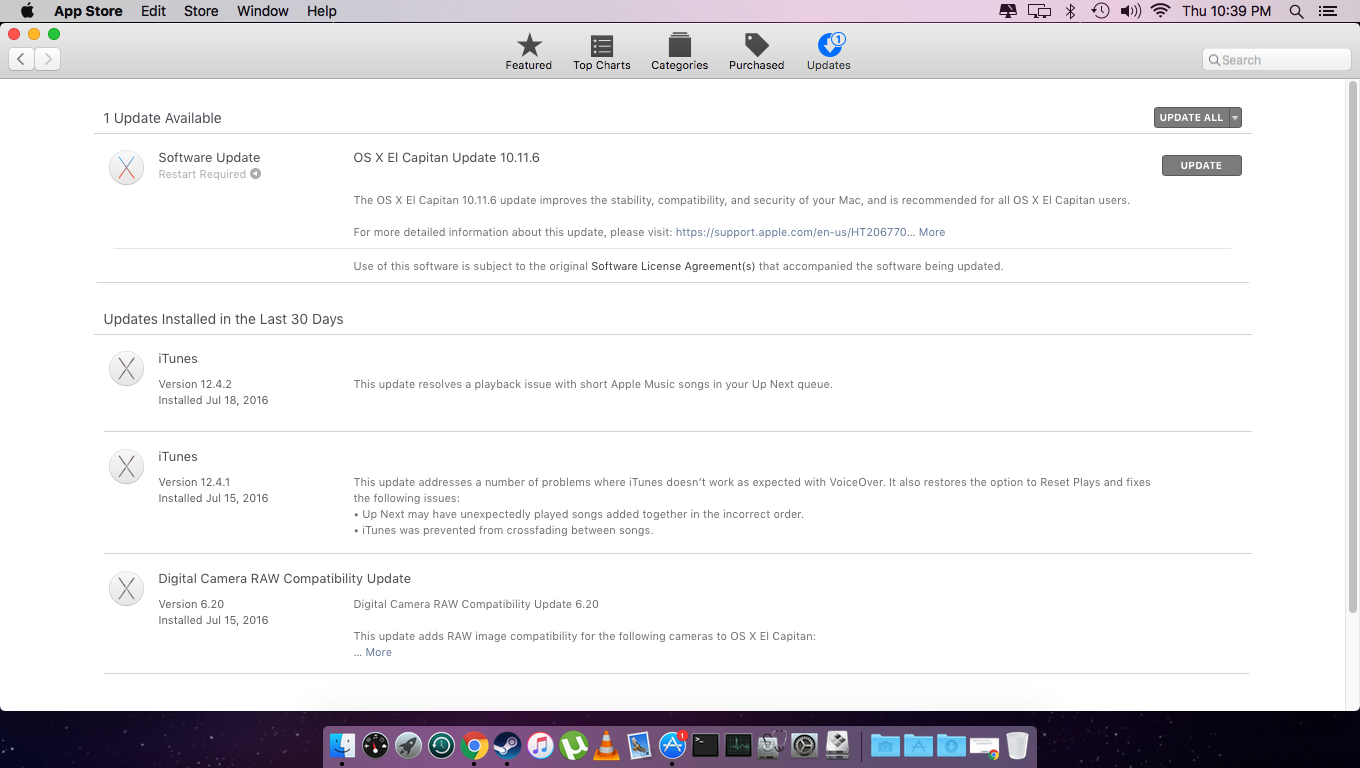1360x768 pixels.
Task: Open the Categories section
Action: [680, 52]
